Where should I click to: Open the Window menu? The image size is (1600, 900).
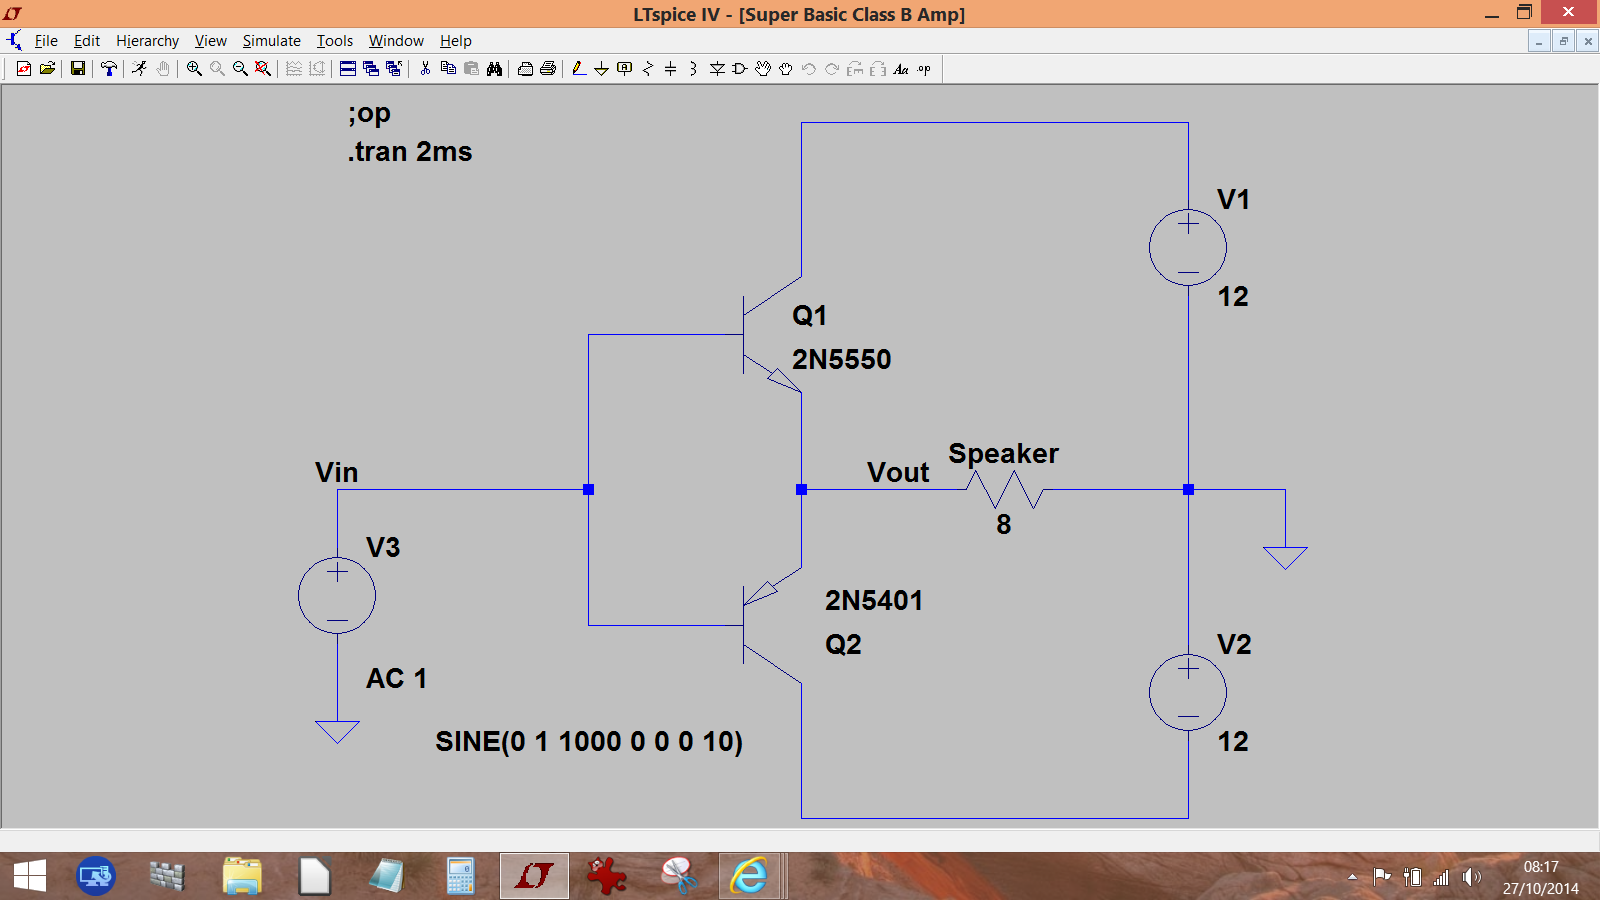point(396,41)
